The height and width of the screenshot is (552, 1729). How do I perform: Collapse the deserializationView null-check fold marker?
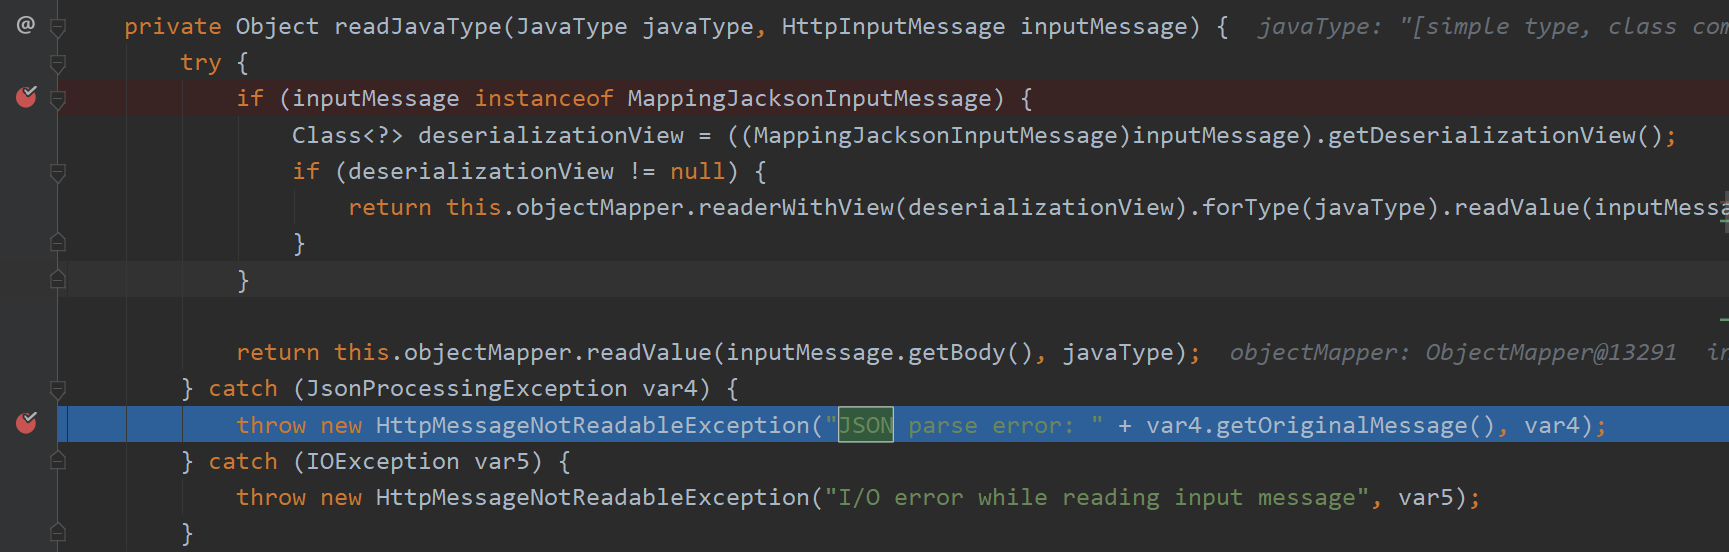58,172
